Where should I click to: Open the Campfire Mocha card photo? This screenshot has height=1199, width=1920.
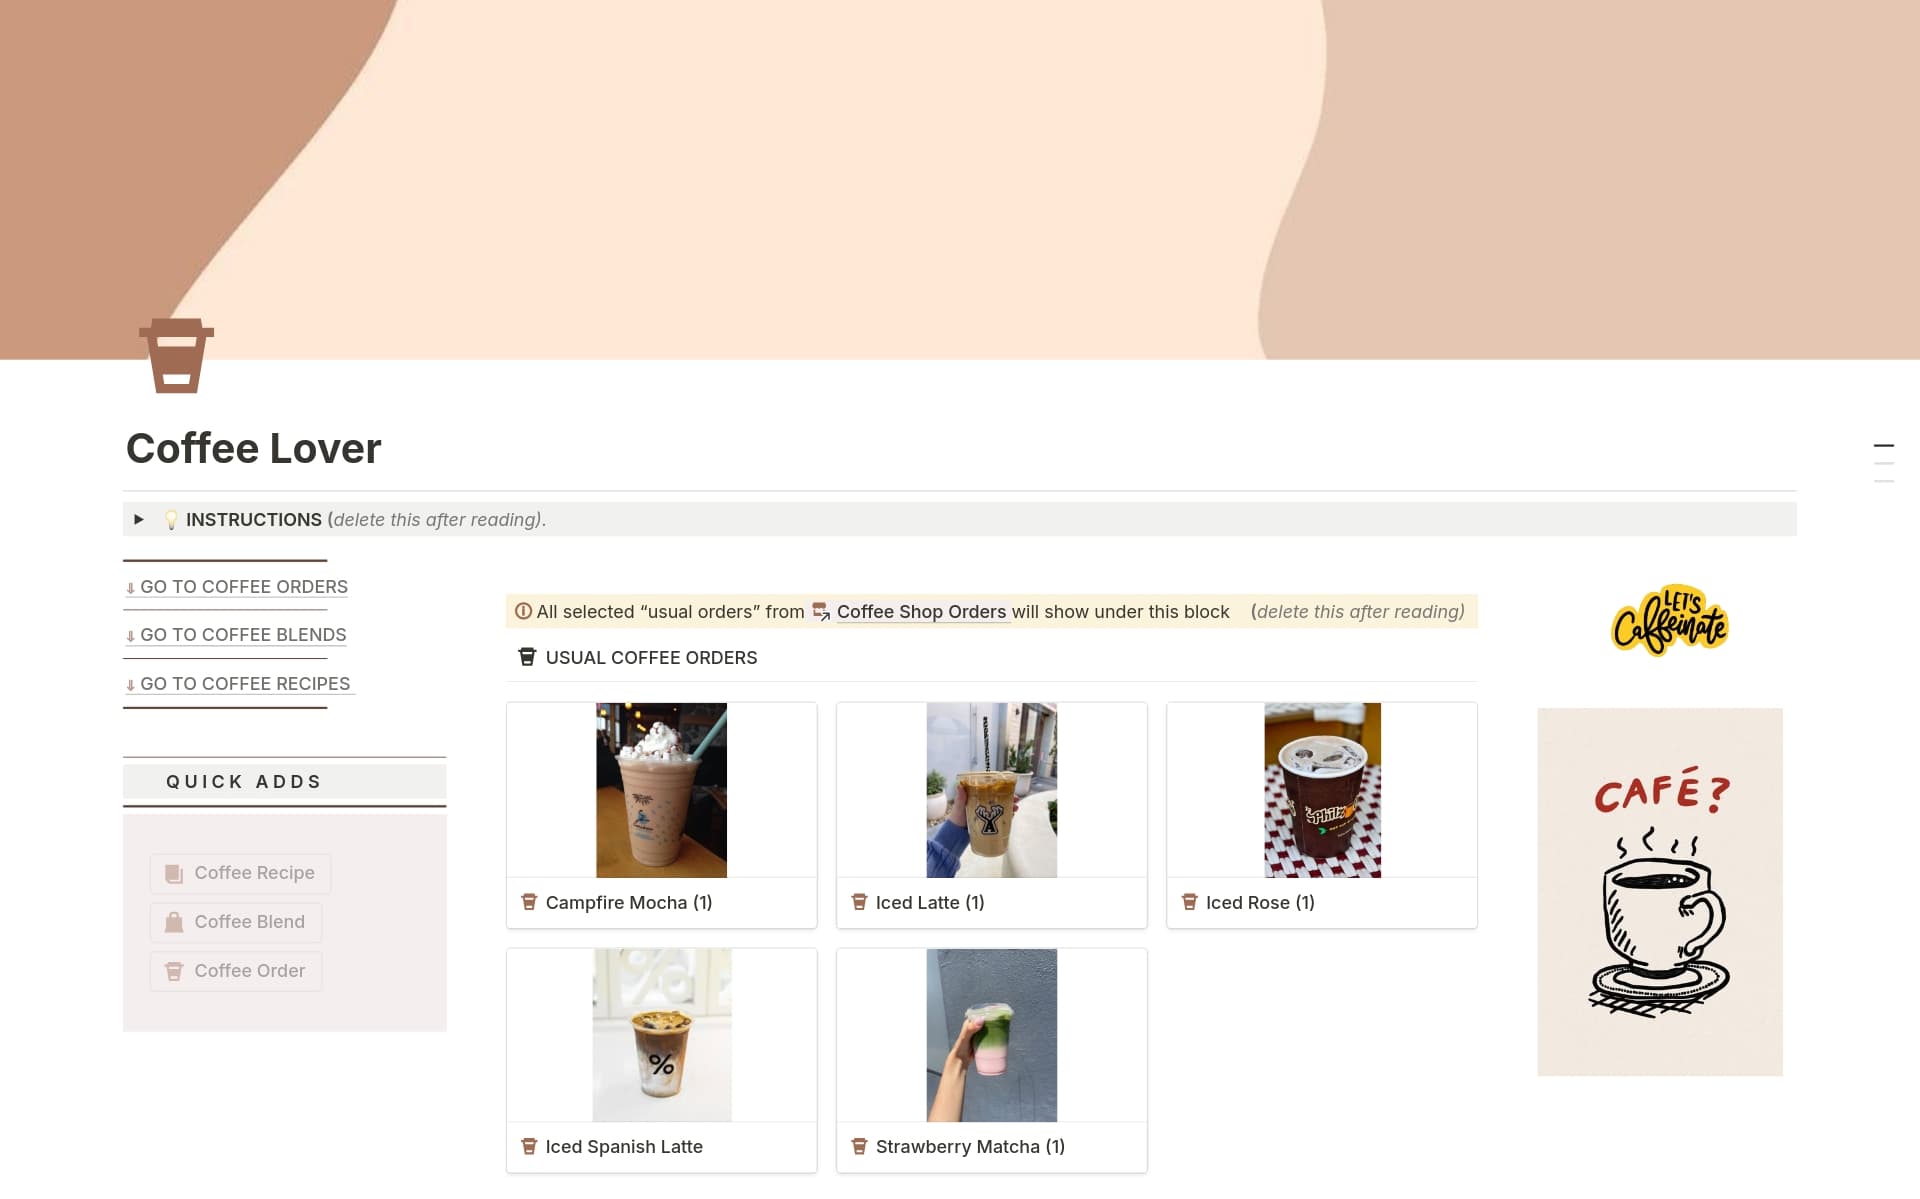661,790
